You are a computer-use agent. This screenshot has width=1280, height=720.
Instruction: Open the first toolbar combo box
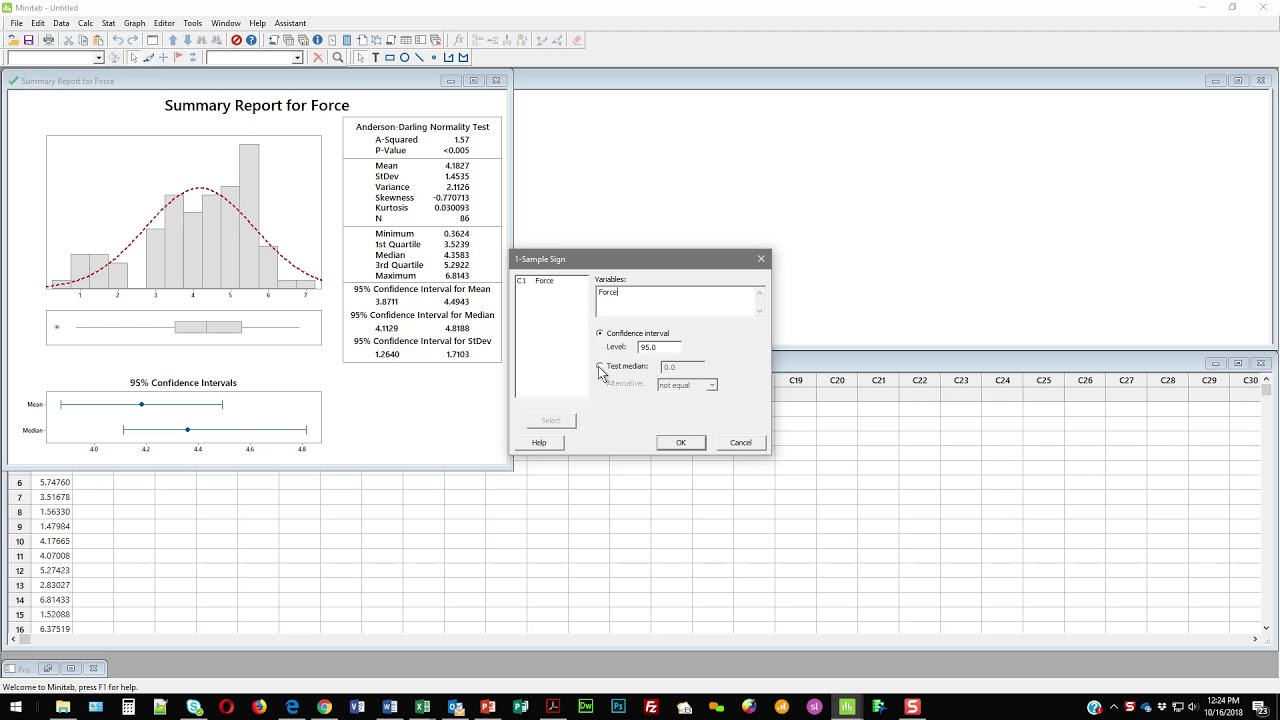pyautogui.click(x=98, y=58)
